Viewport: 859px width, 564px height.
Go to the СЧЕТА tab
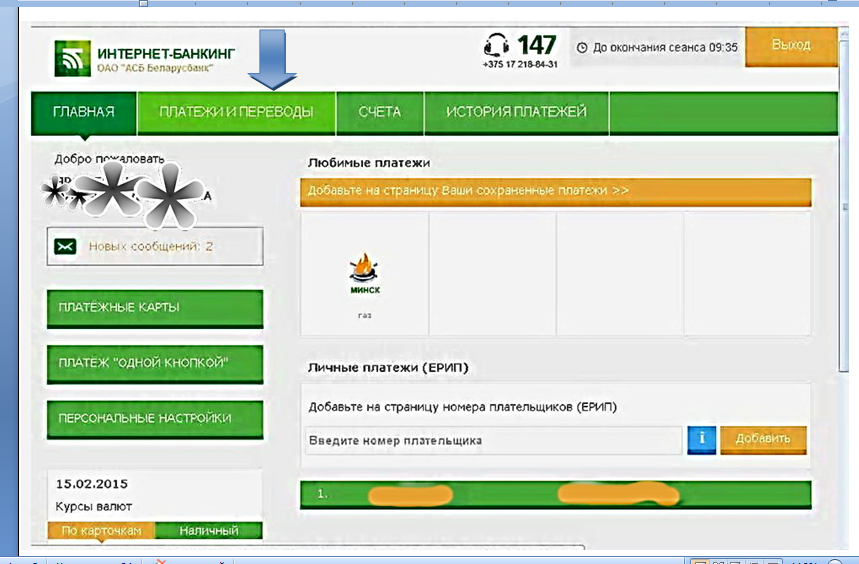tap(379, 112)
